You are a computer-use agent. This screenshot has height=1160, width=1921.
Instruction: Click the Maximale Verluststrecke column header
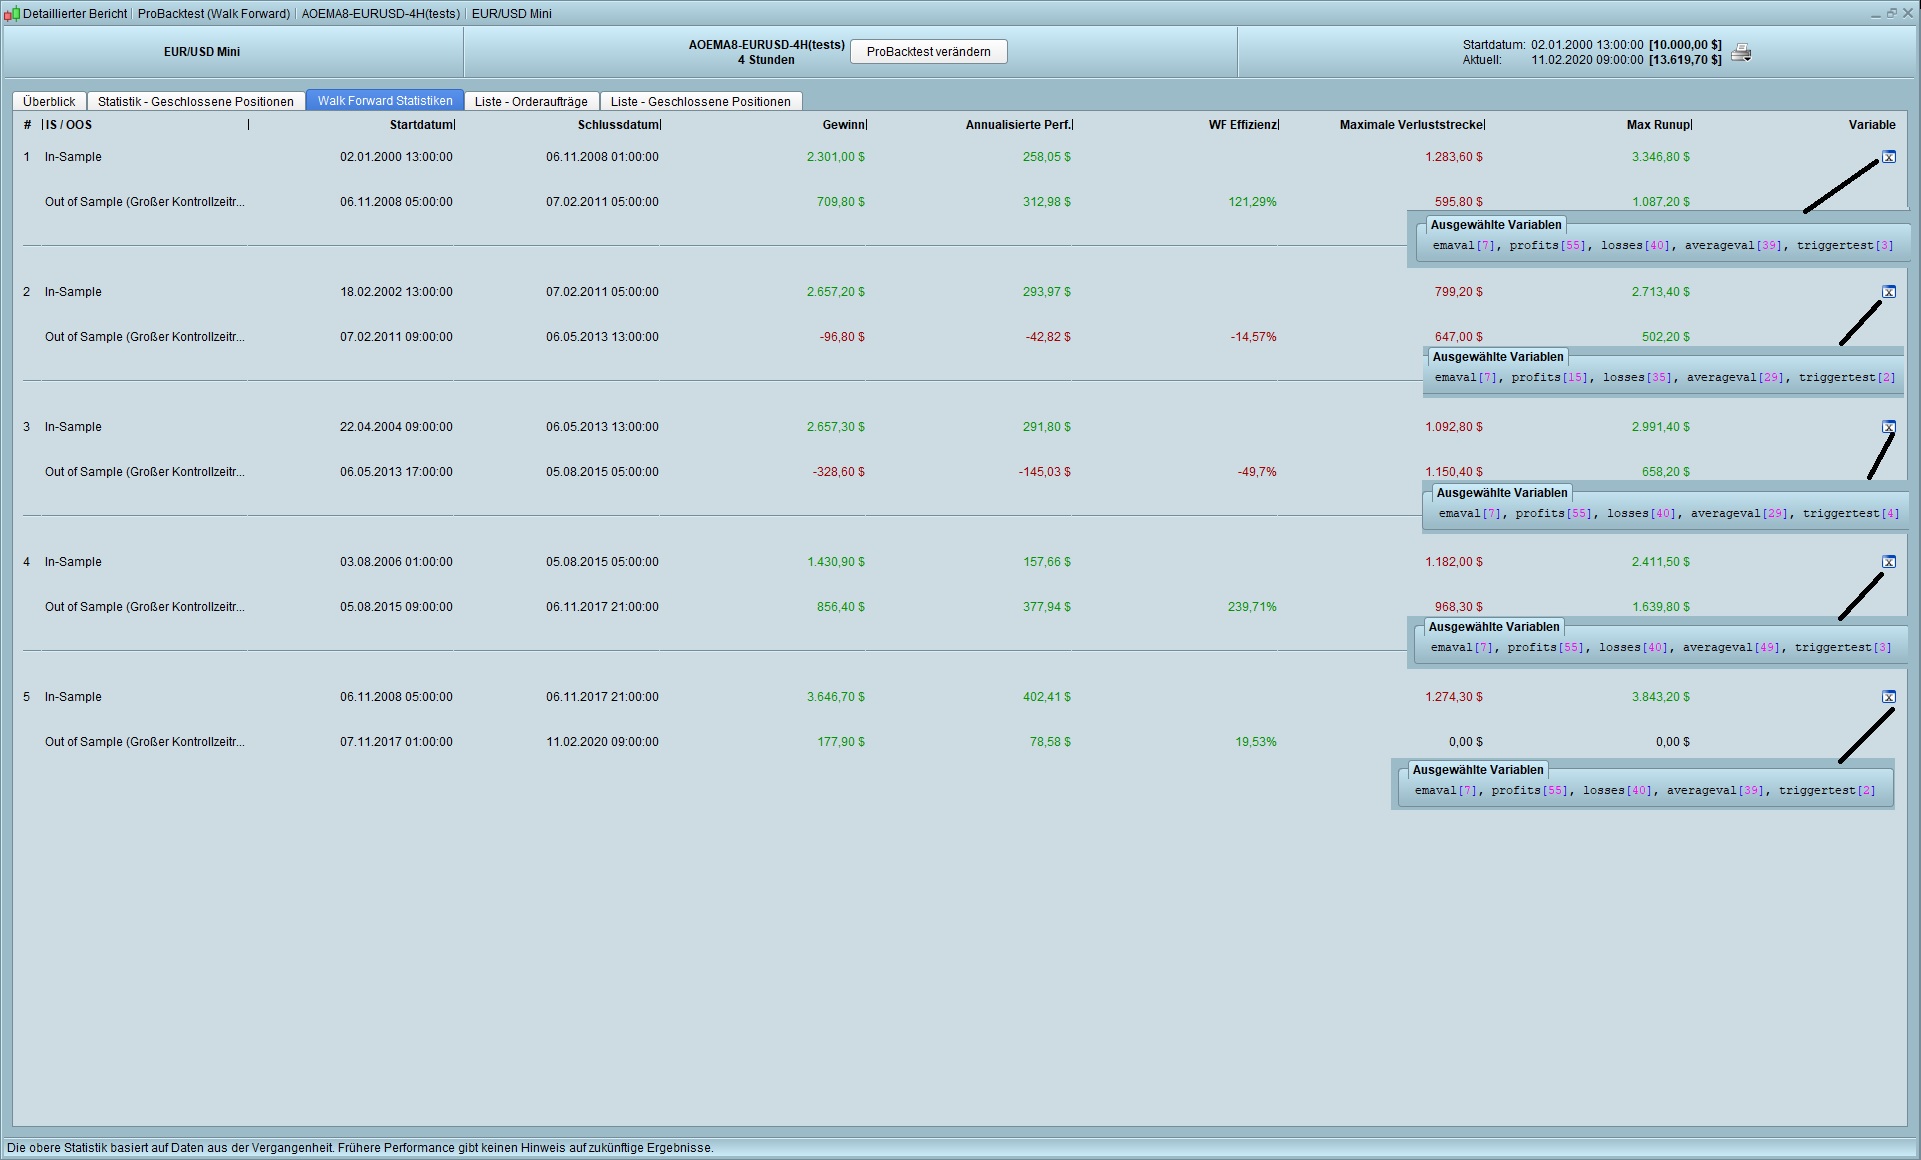1411,125
